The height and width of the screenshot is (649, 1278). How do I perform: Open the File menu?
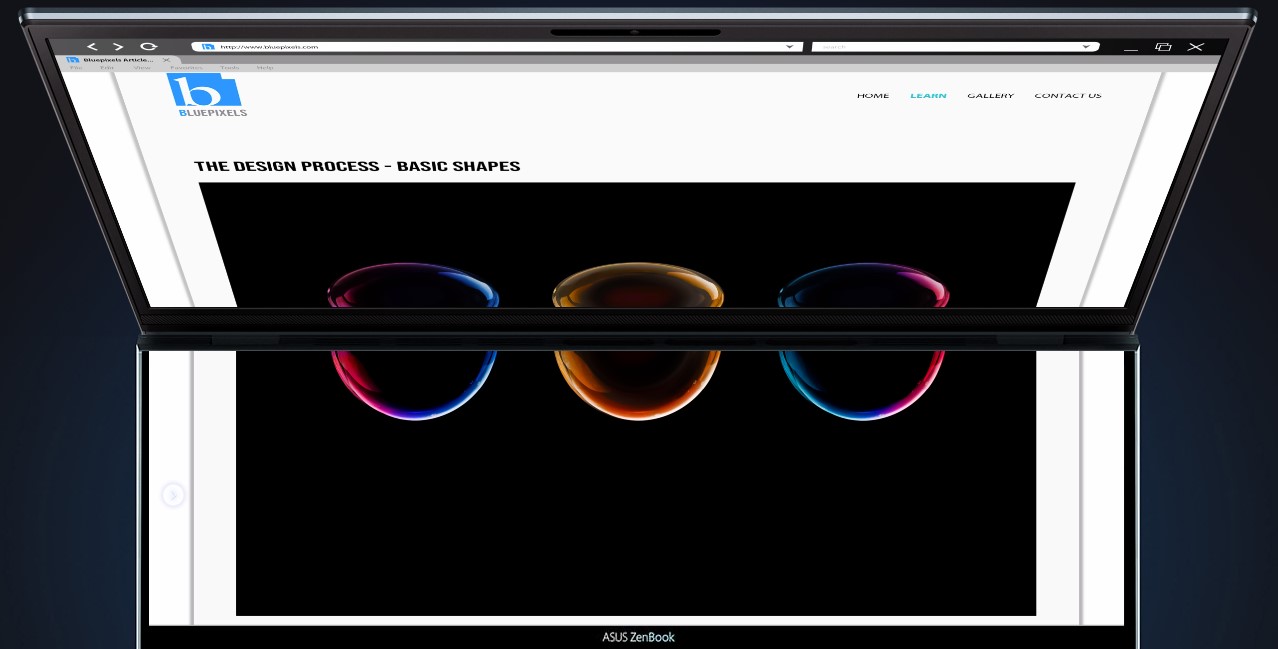pyautogui.click(x=75, y=68)
